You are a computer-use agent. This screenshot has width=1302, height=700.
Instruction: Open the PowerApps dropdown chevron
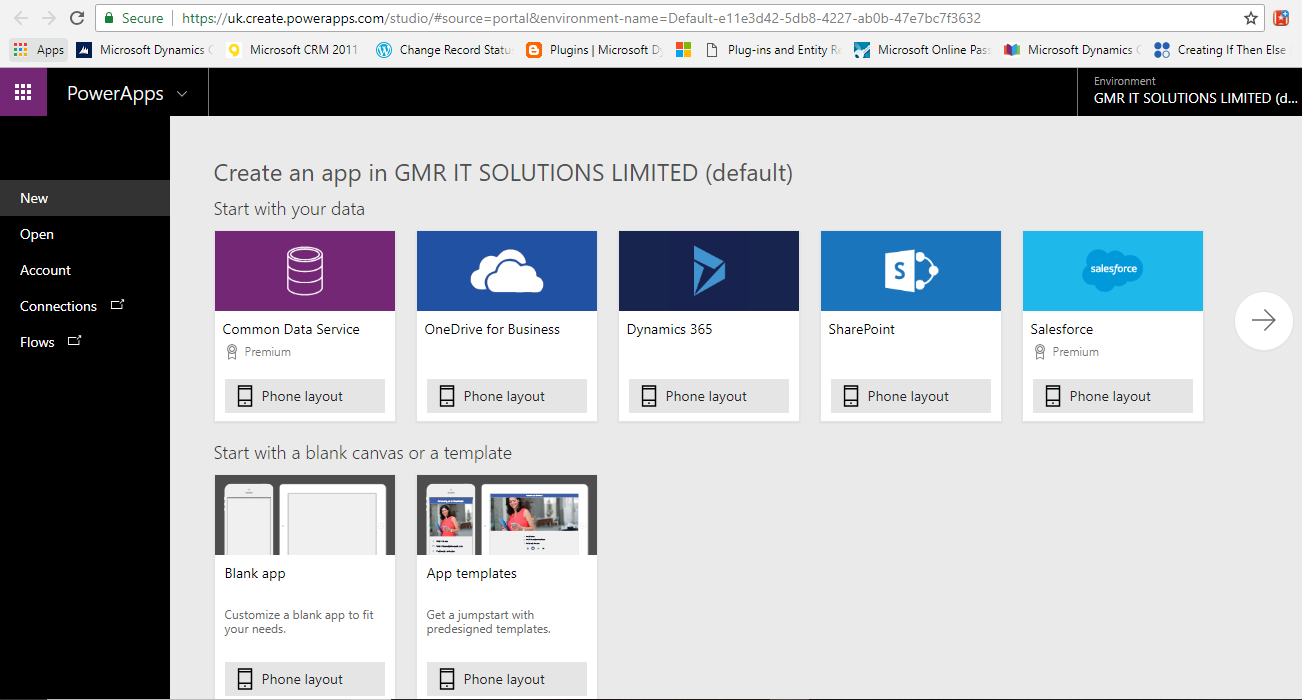coord(182,94)
